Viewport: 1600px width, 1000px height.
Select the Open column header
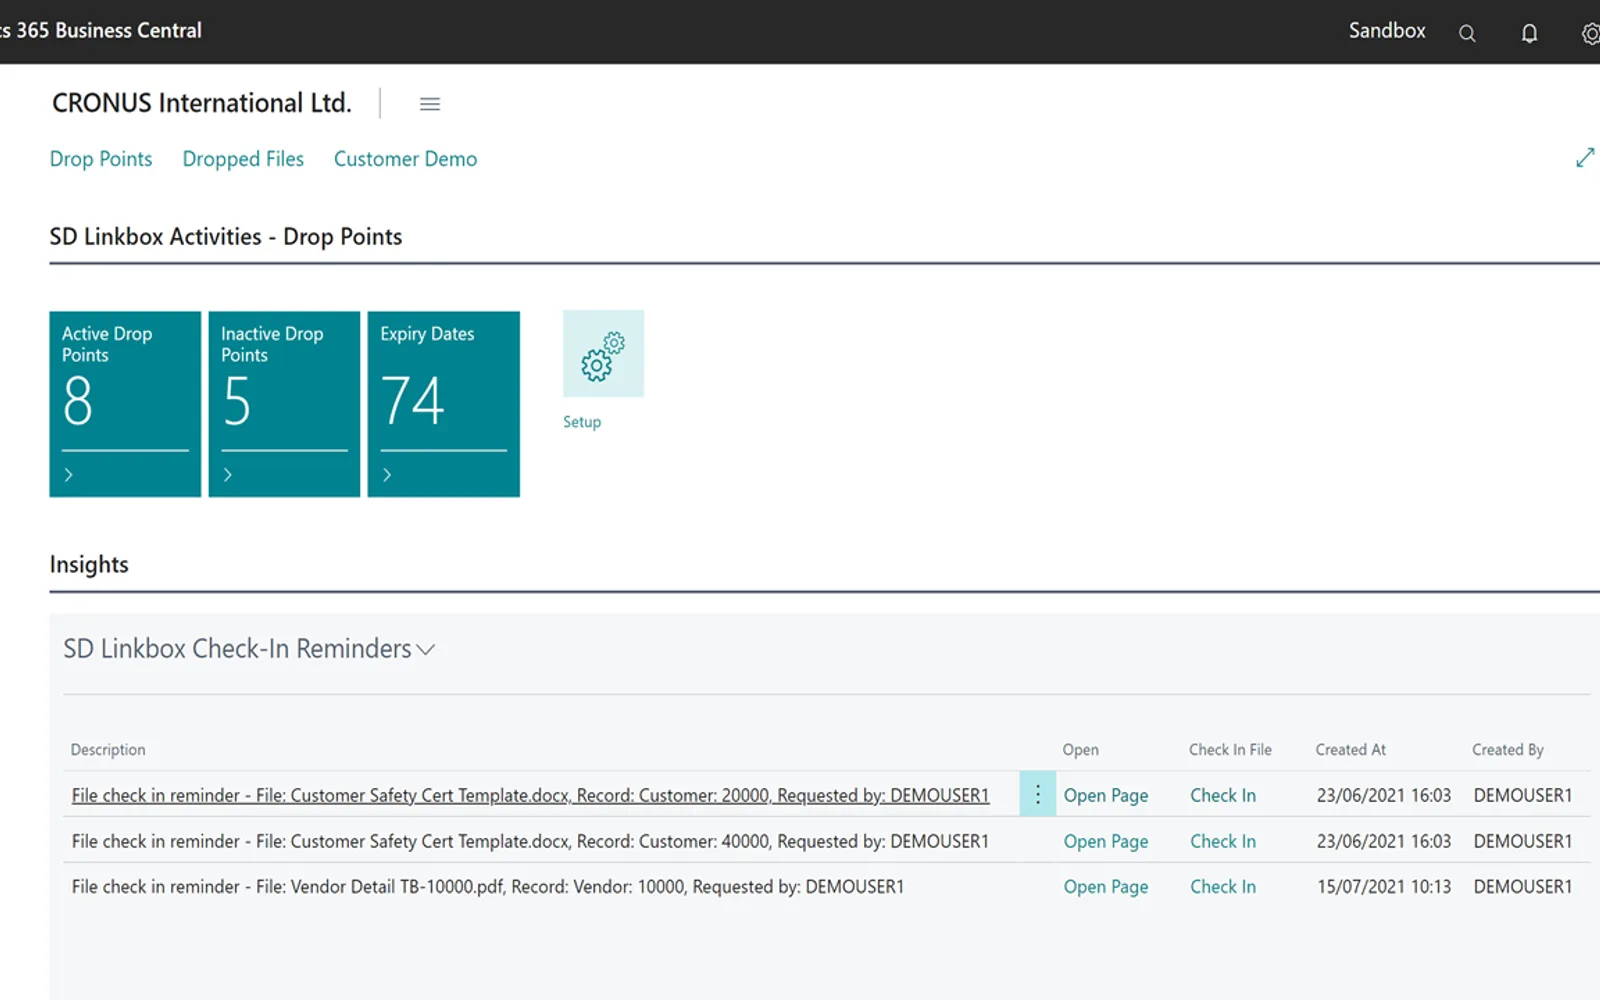coord(1080,750)
